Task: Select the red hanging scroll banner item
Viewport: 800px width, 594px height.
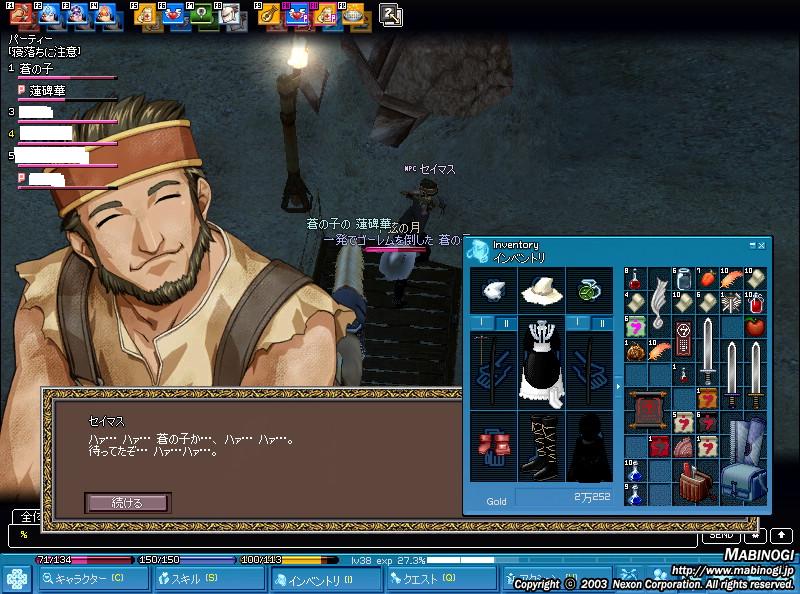Action: click(647, 410)
